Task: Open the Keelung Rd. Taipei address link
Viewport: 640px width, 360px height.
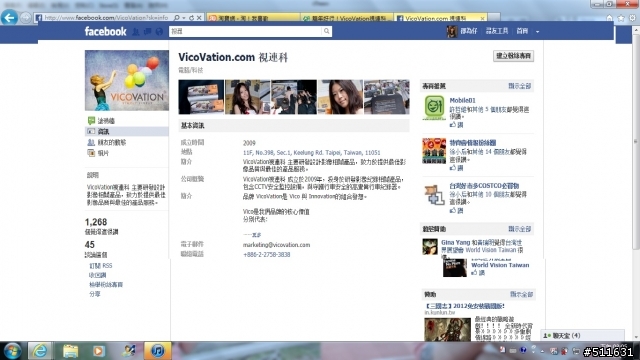Action: (311, 153)
